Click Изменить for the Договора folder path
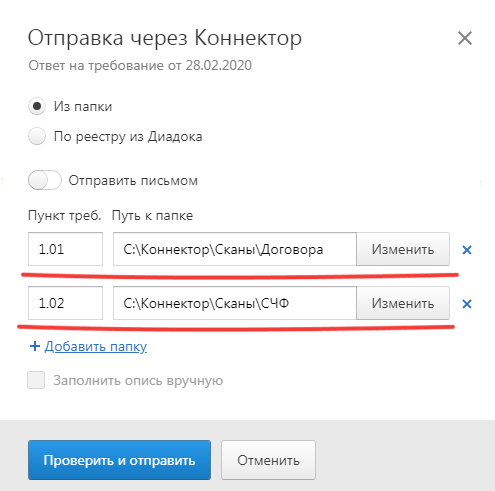This screenshot has width=495, height=491. pos(403,249)
